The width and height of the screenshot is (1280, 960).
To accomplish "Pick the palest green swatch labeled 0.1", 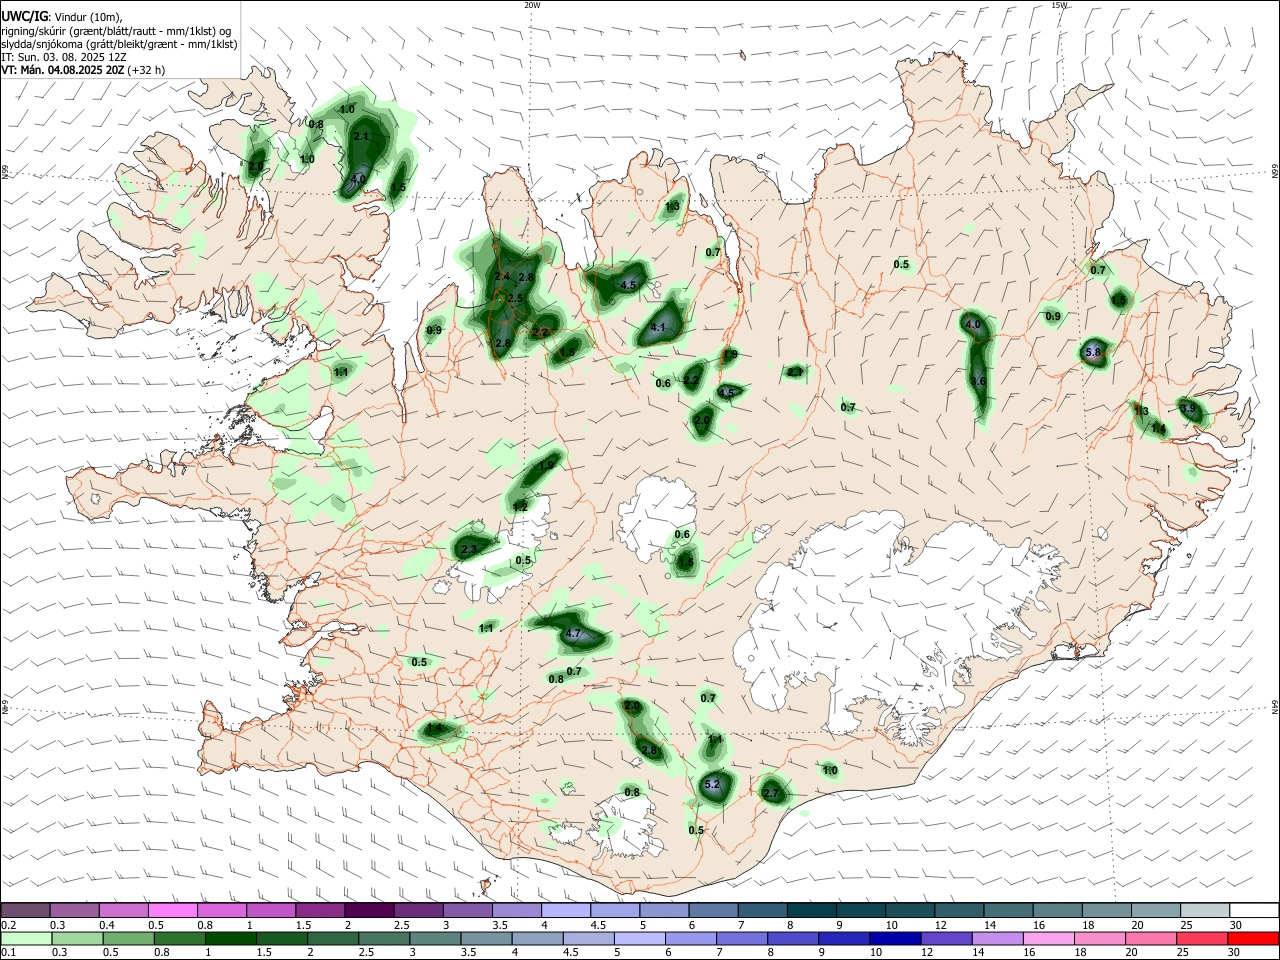I will pos(25,939).
